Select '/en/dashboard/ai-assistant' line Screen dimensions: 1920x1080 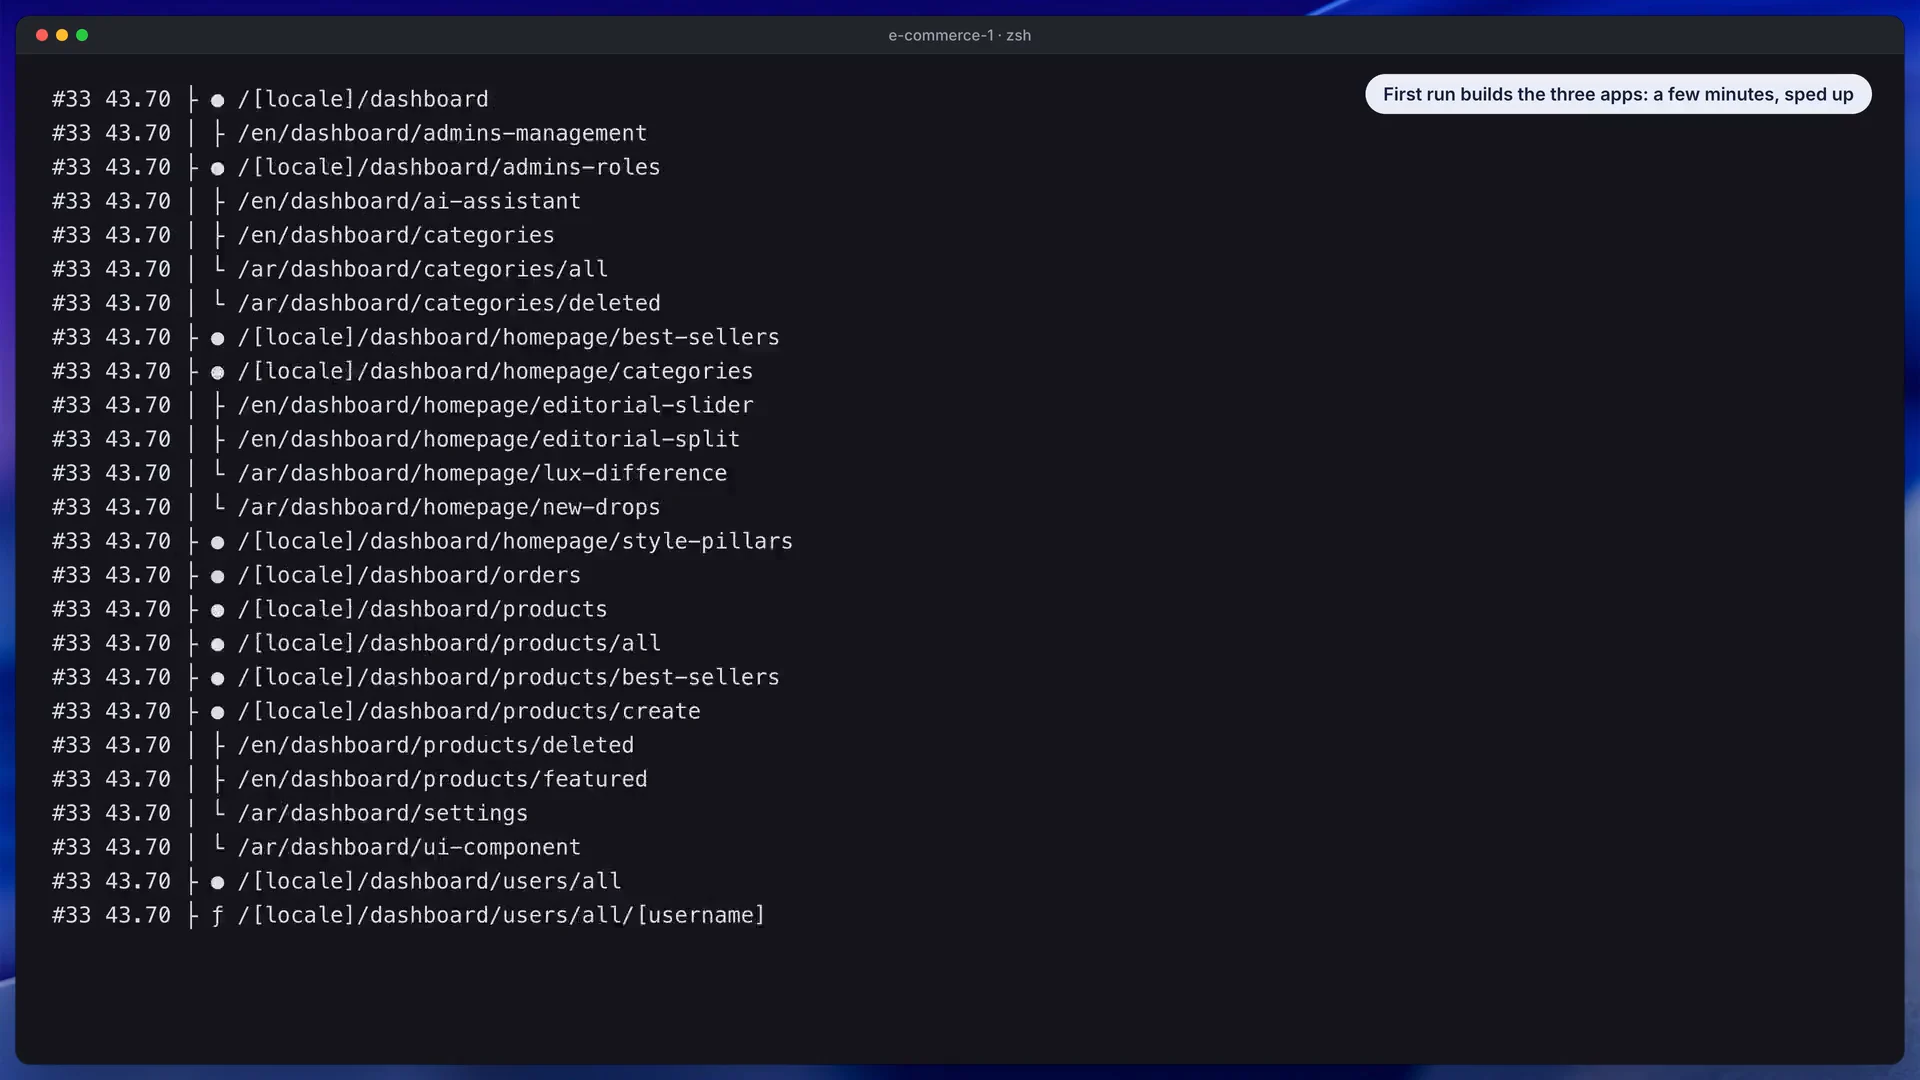coord(409,201)
